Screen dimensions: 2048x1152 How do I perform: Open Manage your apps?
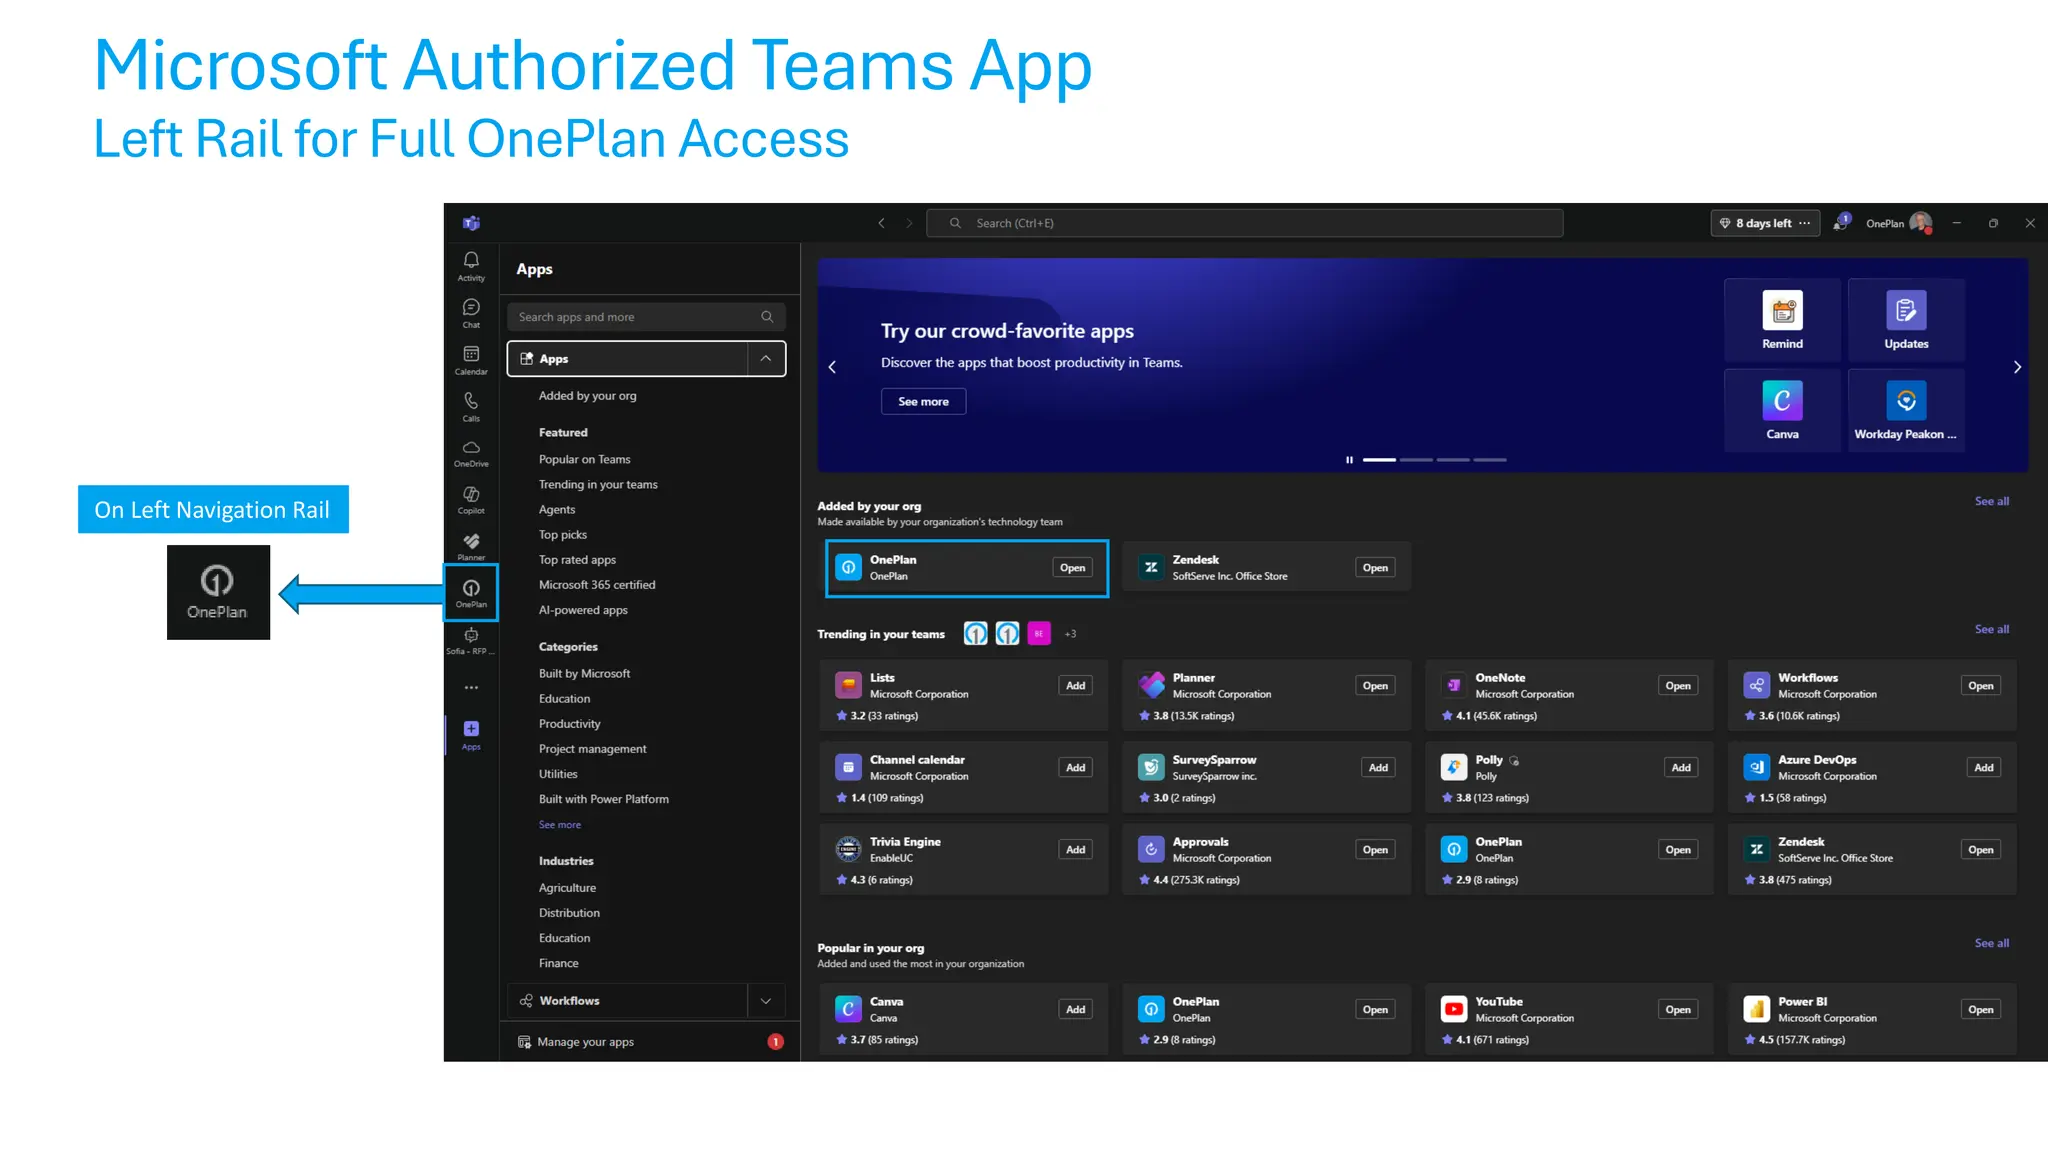585,1042
